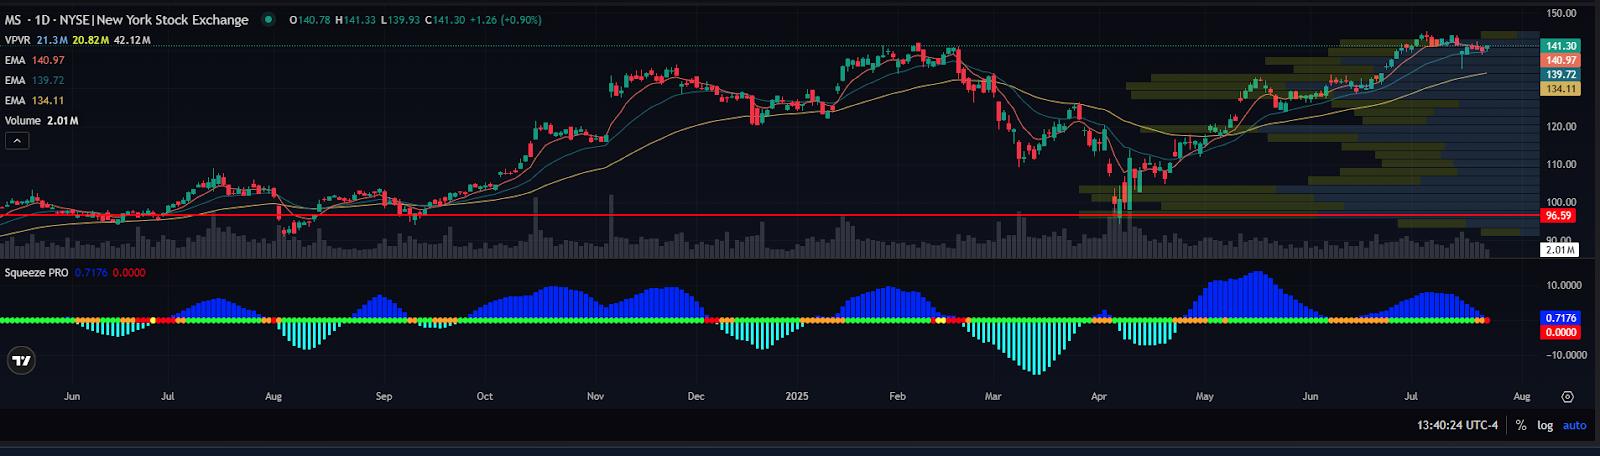Screen dimensions: 1600x456
Task: Click the red 140.97 EMA price label
Action: 1560,60
